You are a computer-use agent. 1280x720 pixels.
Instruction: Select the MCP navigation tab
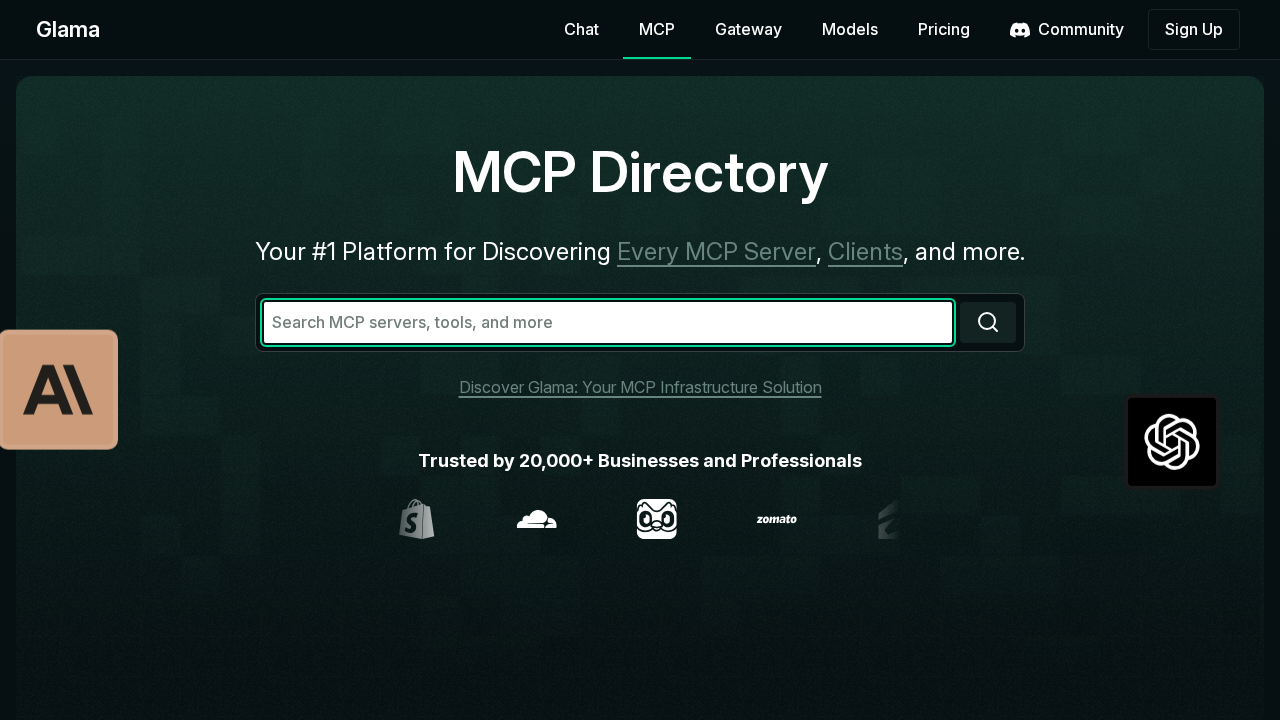point(657,29)
